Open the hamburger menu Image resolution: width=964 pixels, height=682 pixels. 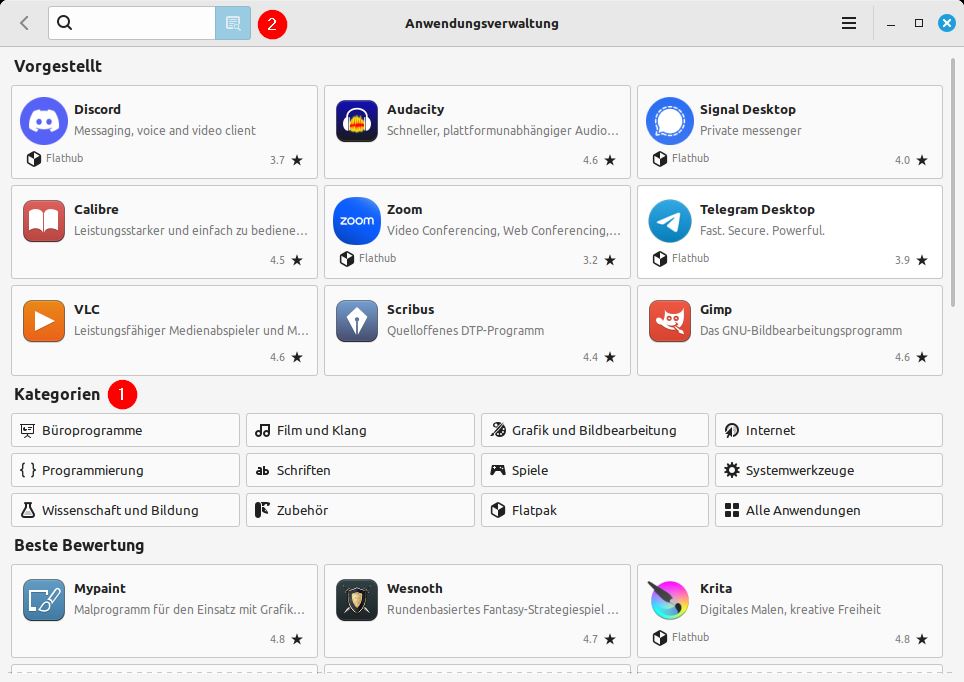coord(848,22)
